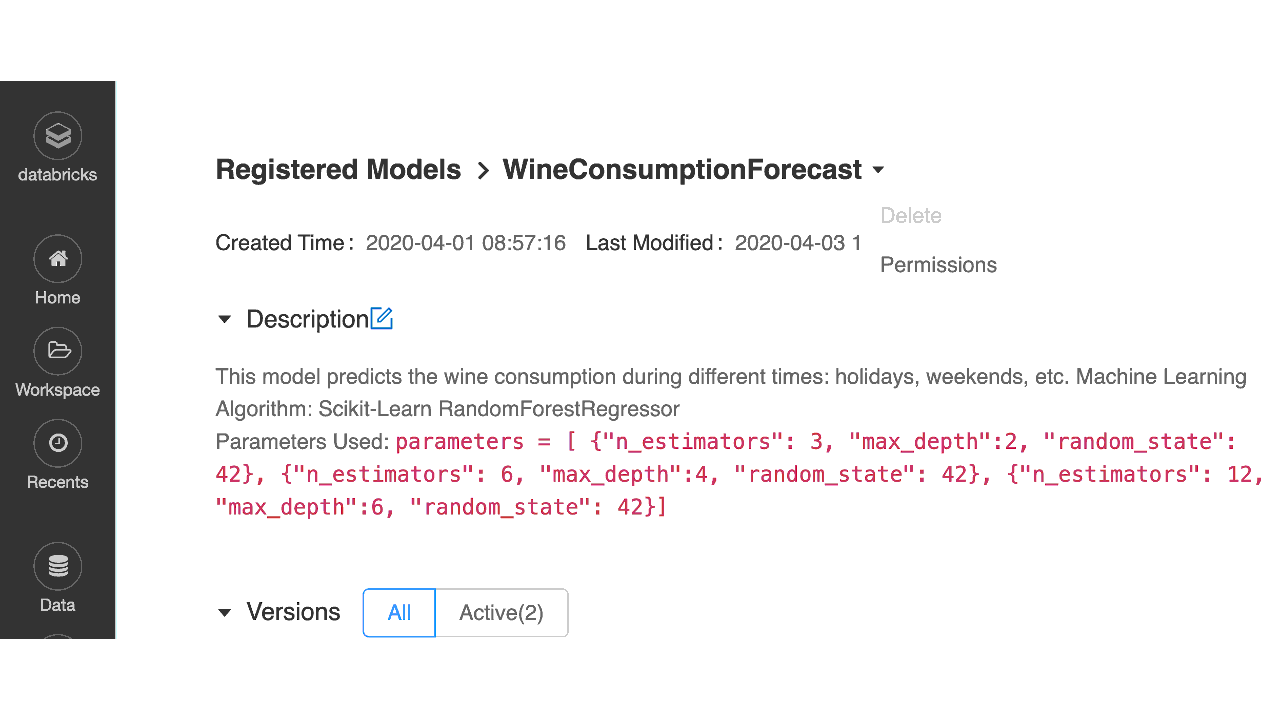Click the Databricks logo icon
Image resolution: width=1280 pixels, height=720 pixels.
pyautogui.click(x=57, y=135)
